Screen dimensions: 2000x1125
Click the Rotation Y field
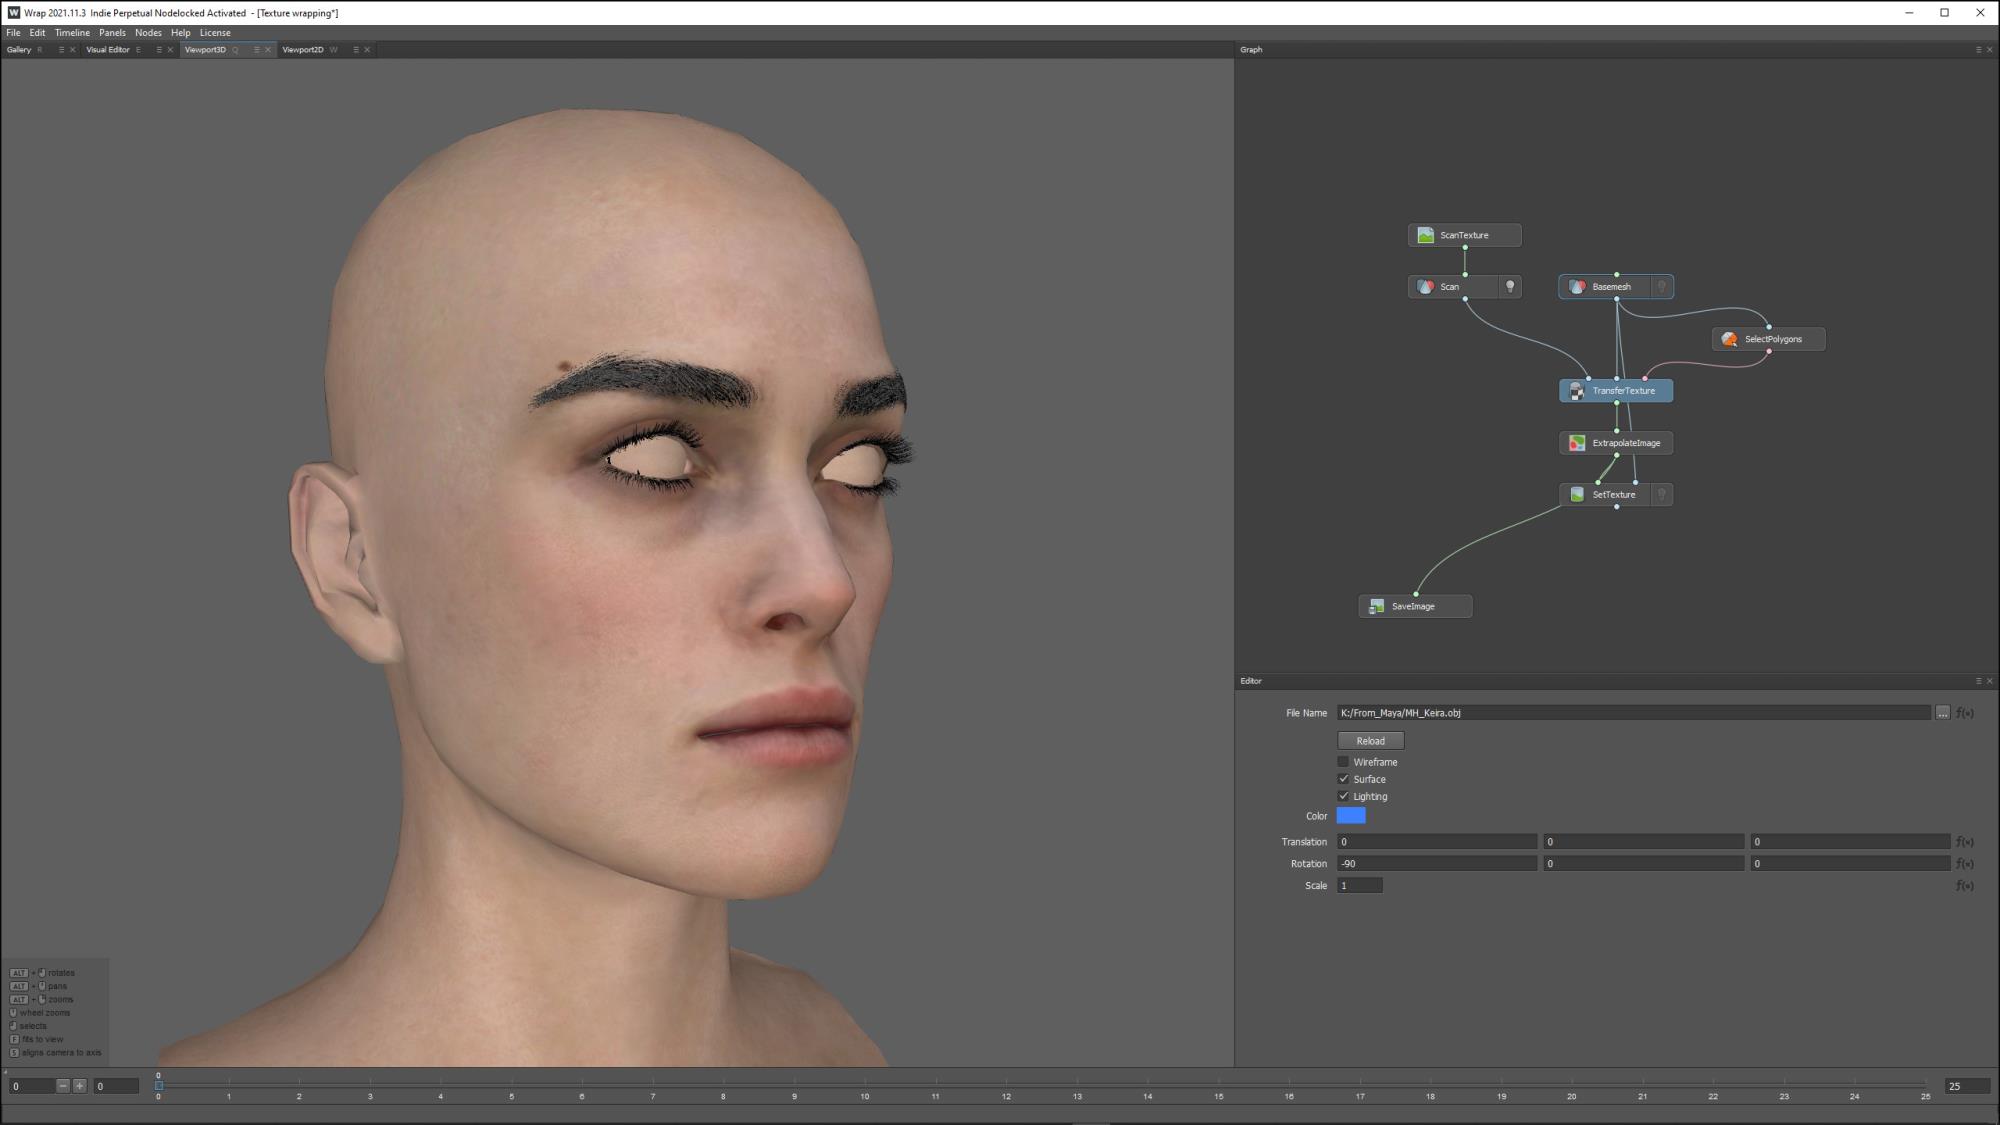1644,864
